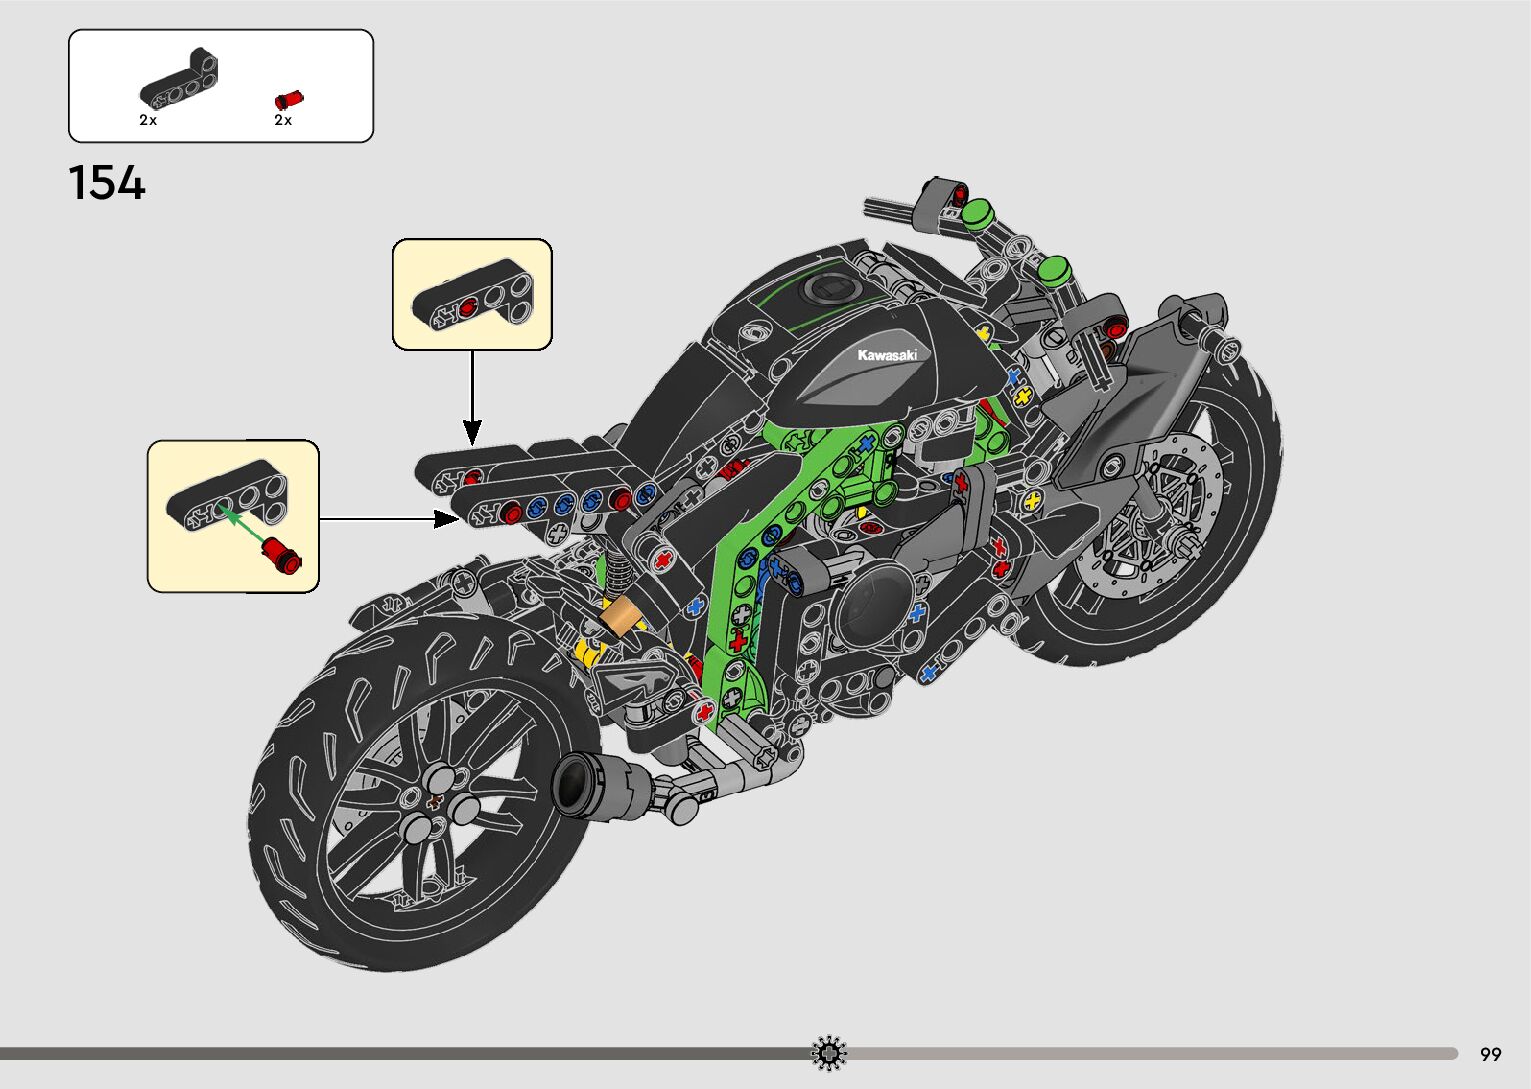
Task: Click the Kawasaki logo on the fuel tank
Action: tap(886, 356)
